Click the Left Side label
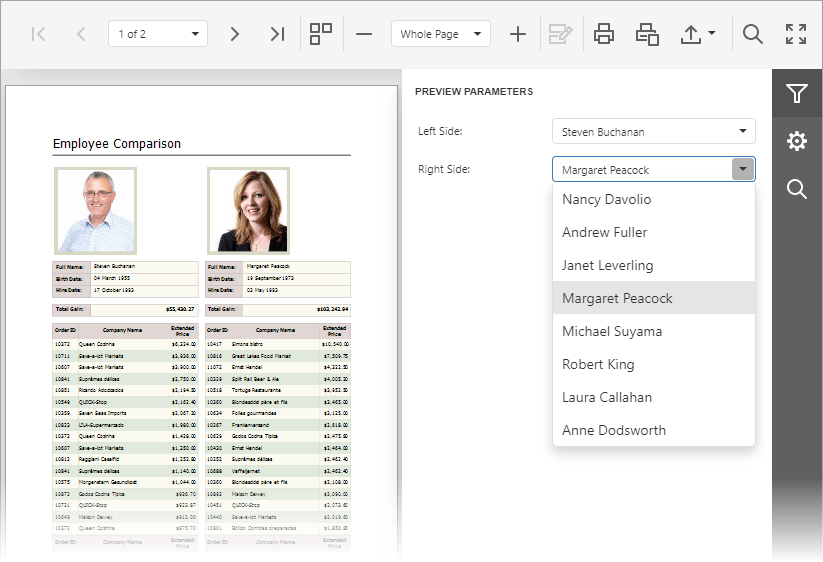The height and width of the screenshot is (562, 823). pyautogui.click(x=440, y=131)
